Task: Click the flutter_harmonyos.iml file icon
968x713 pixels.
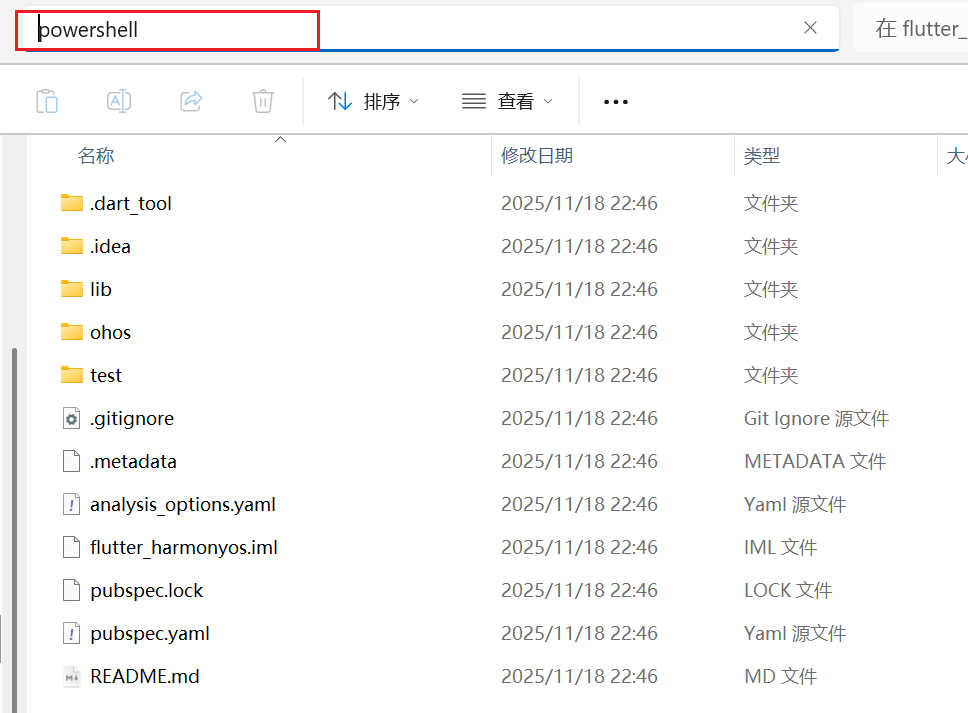Action: coord(72,548)
